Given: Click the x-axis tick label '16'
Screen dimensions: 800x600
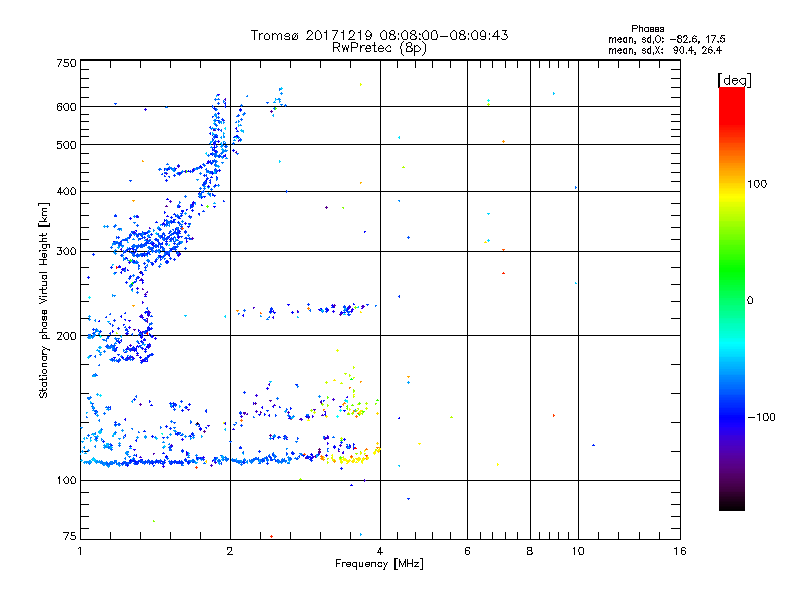Looking at the screenshot, I should click(680, 551).
